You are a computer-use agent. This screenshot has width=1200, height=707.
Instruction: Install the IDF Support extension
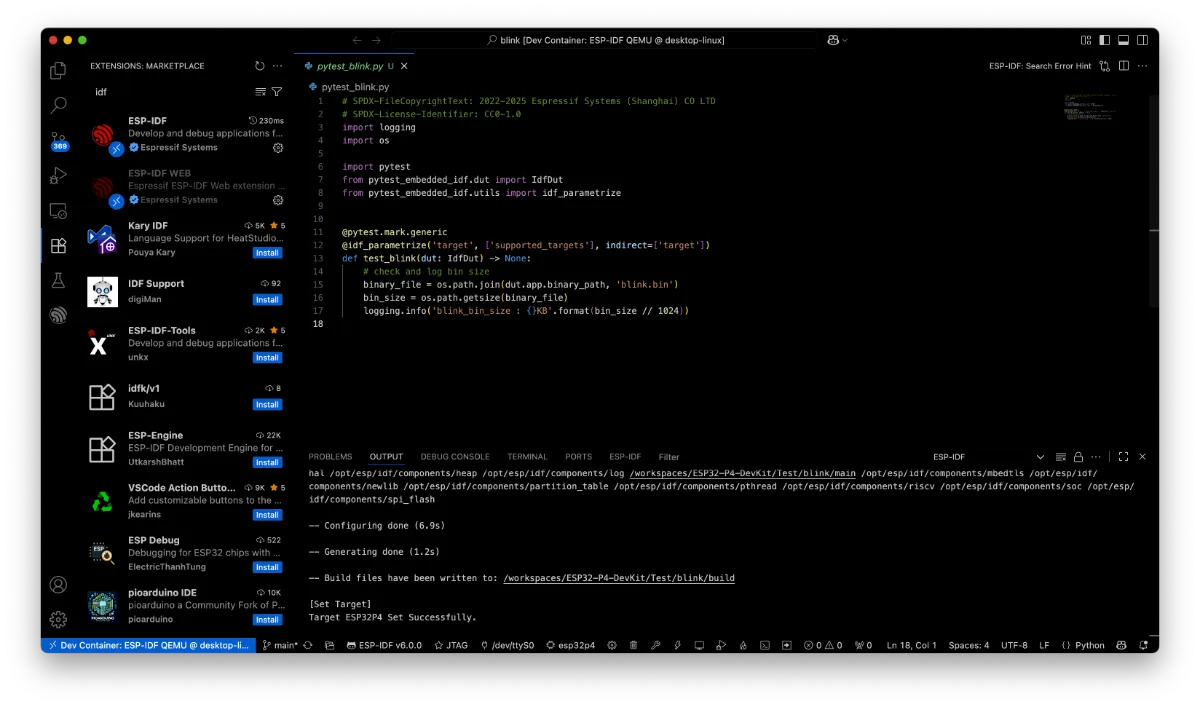267,299
